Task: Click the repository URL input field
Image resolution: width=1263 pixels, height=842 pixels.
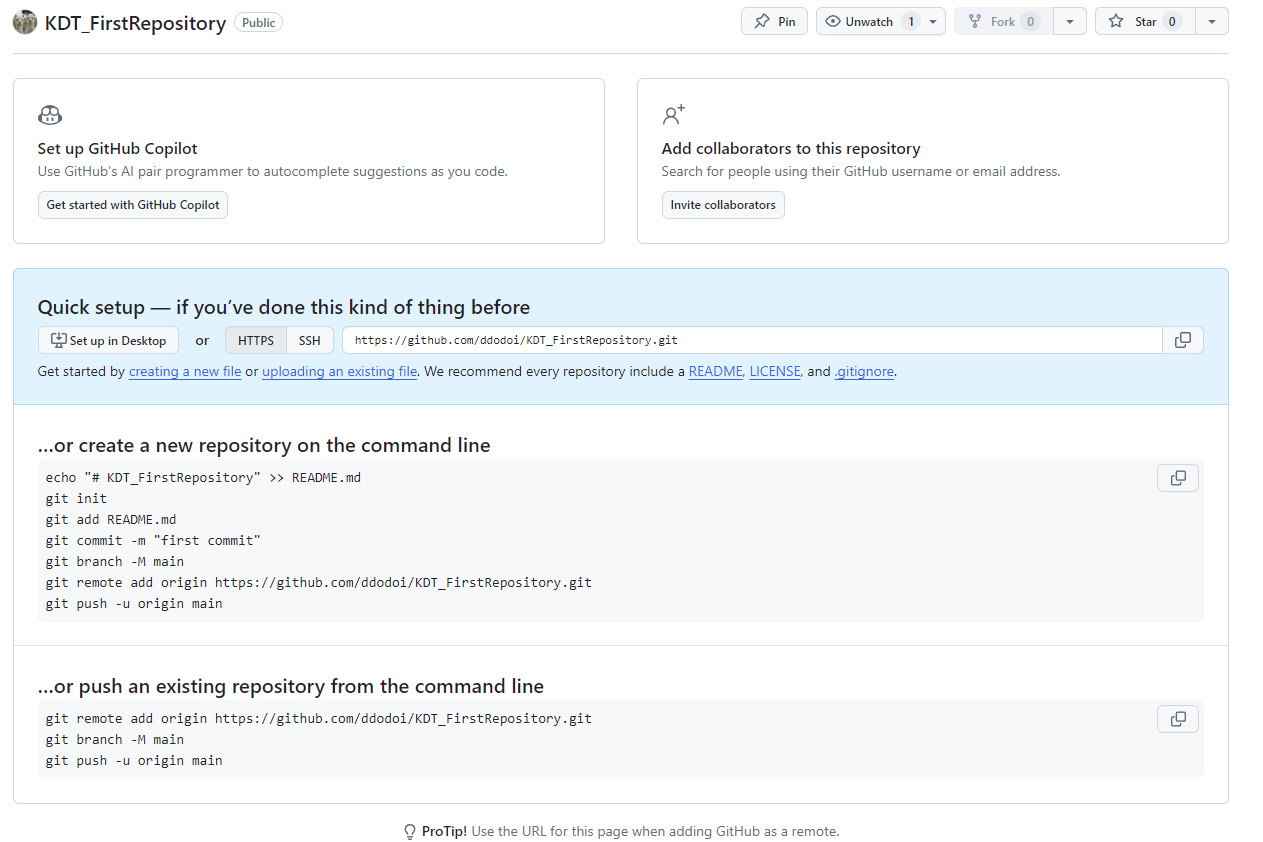Action: (752, 340)
